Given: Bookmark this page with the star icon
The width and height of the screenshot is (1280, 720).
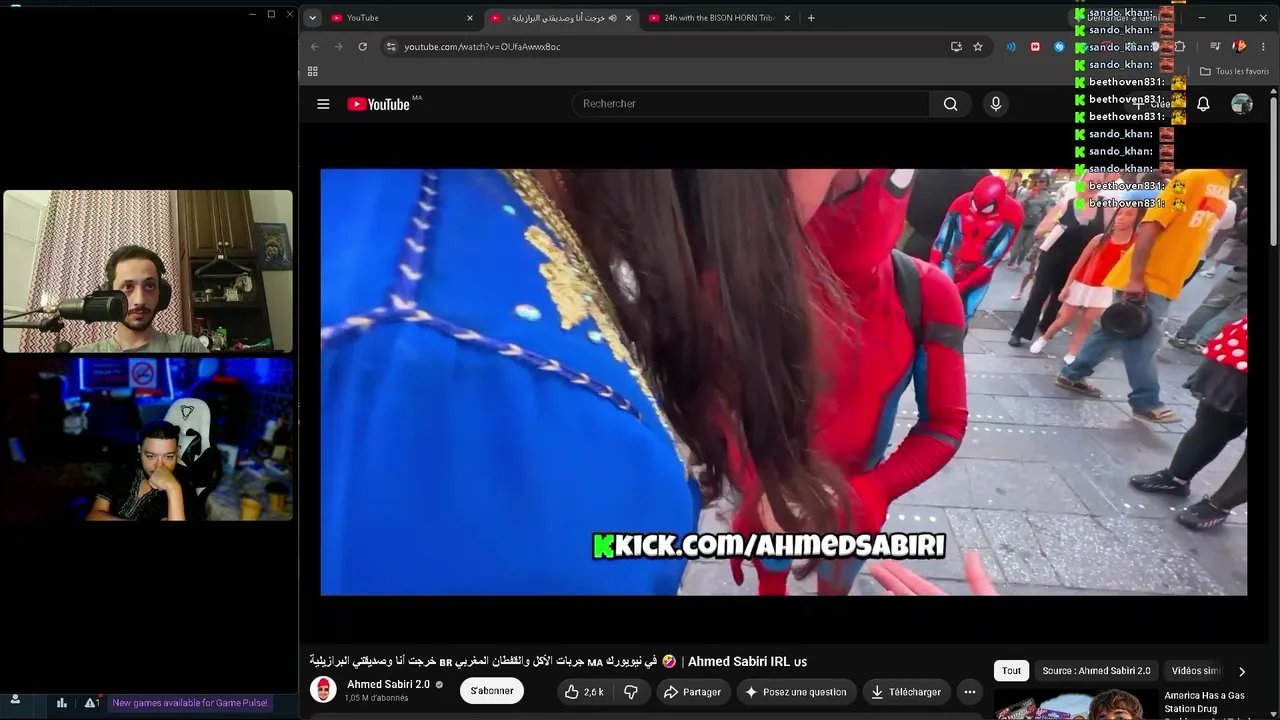Looking at the screenshot, I should click(x=978, y=47).
